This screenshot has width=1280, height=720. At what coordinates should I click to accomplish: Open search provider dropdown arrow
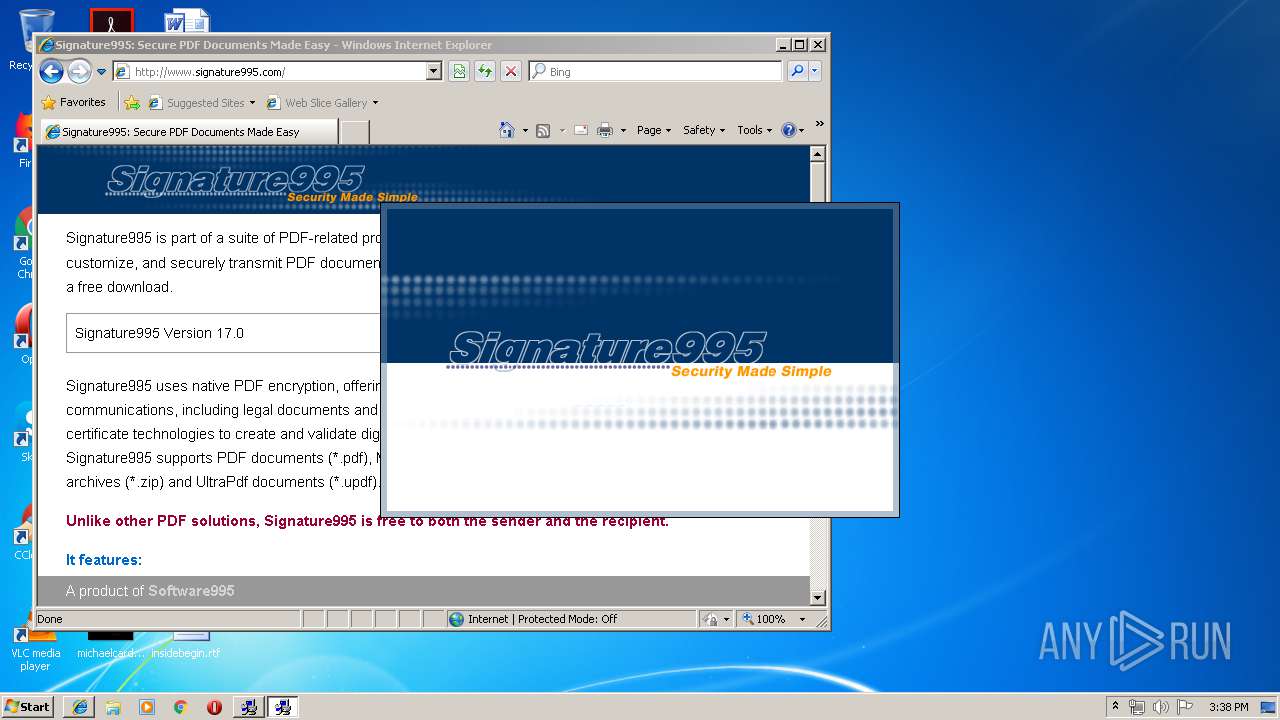coord(815,71)
